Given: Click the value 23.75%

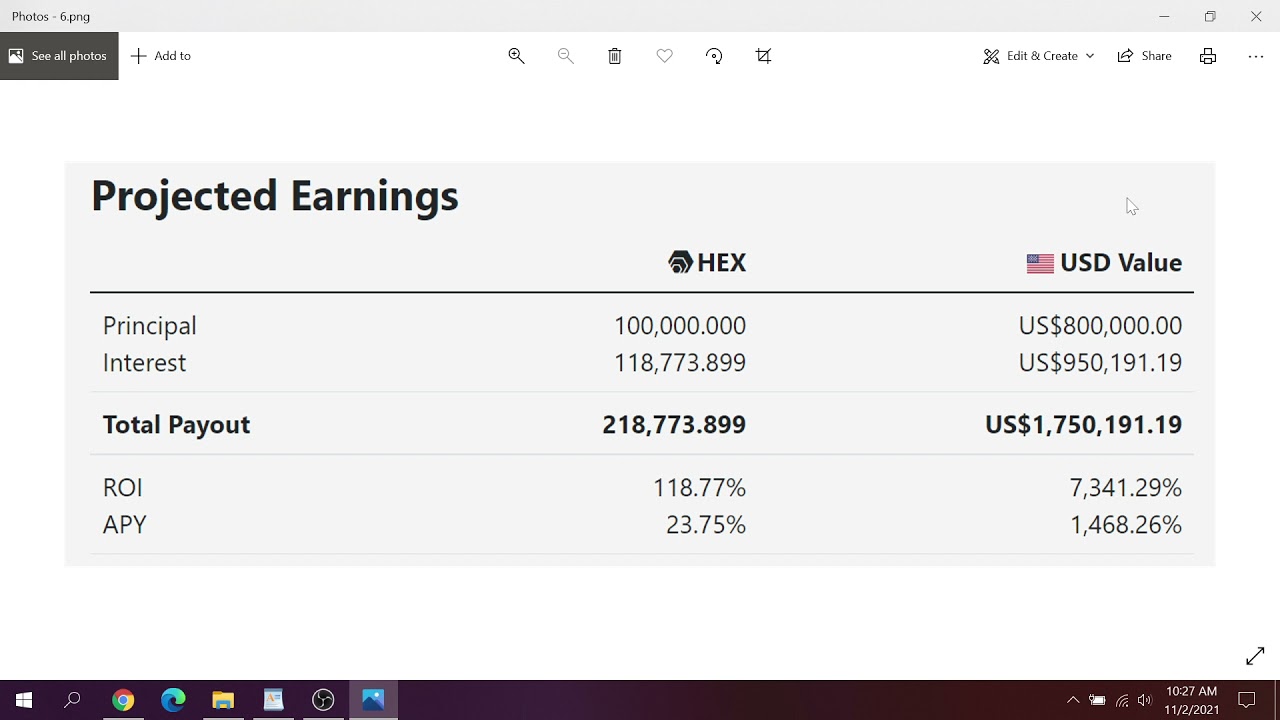Looking at the screenshot, I should pos(706,525).
